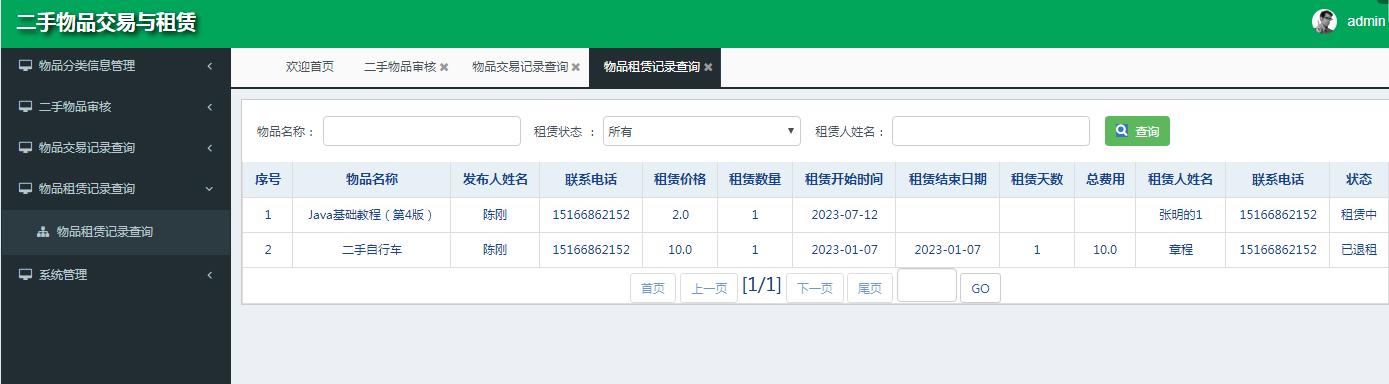Image resolution: width=1389 pixels, height=384 pixels.
Task: Go to 首页 pagination button
Action: coord(653,288)
